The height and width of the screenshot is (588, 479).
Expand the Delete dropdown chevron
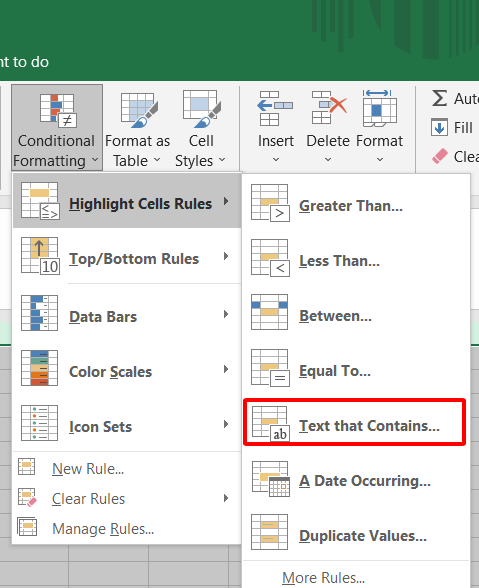[328, 159]
